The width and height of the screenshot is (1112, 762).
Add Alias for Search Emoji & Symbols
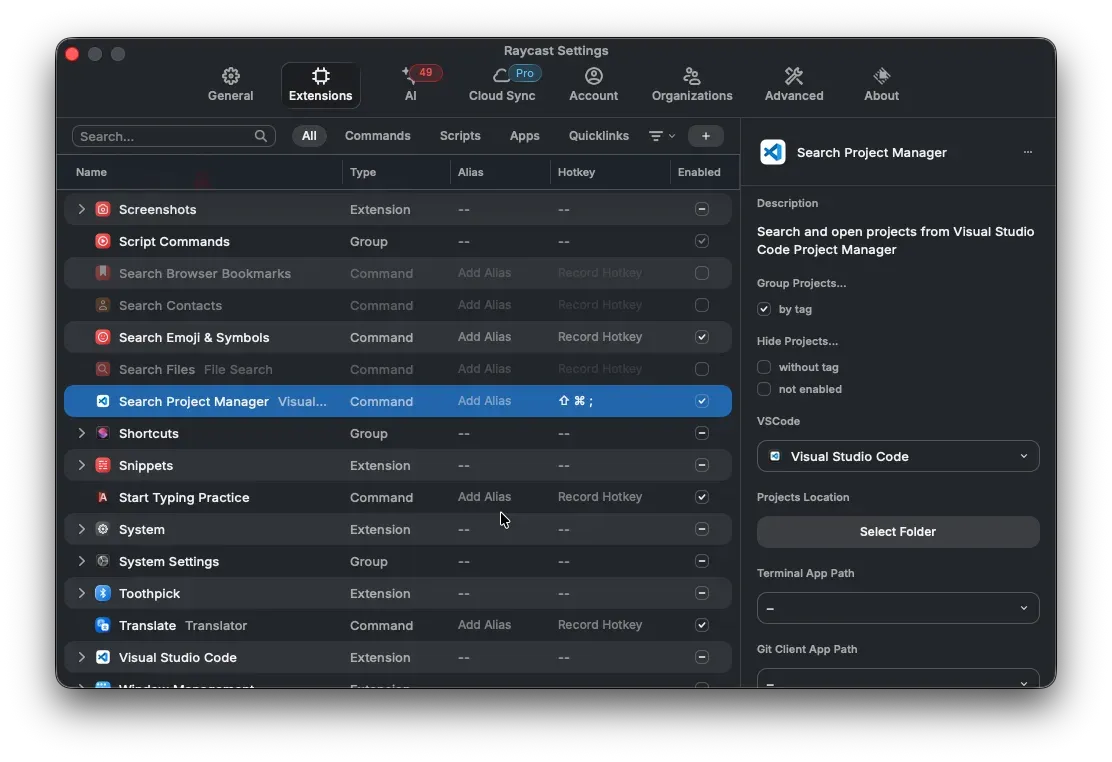[484, 337]
